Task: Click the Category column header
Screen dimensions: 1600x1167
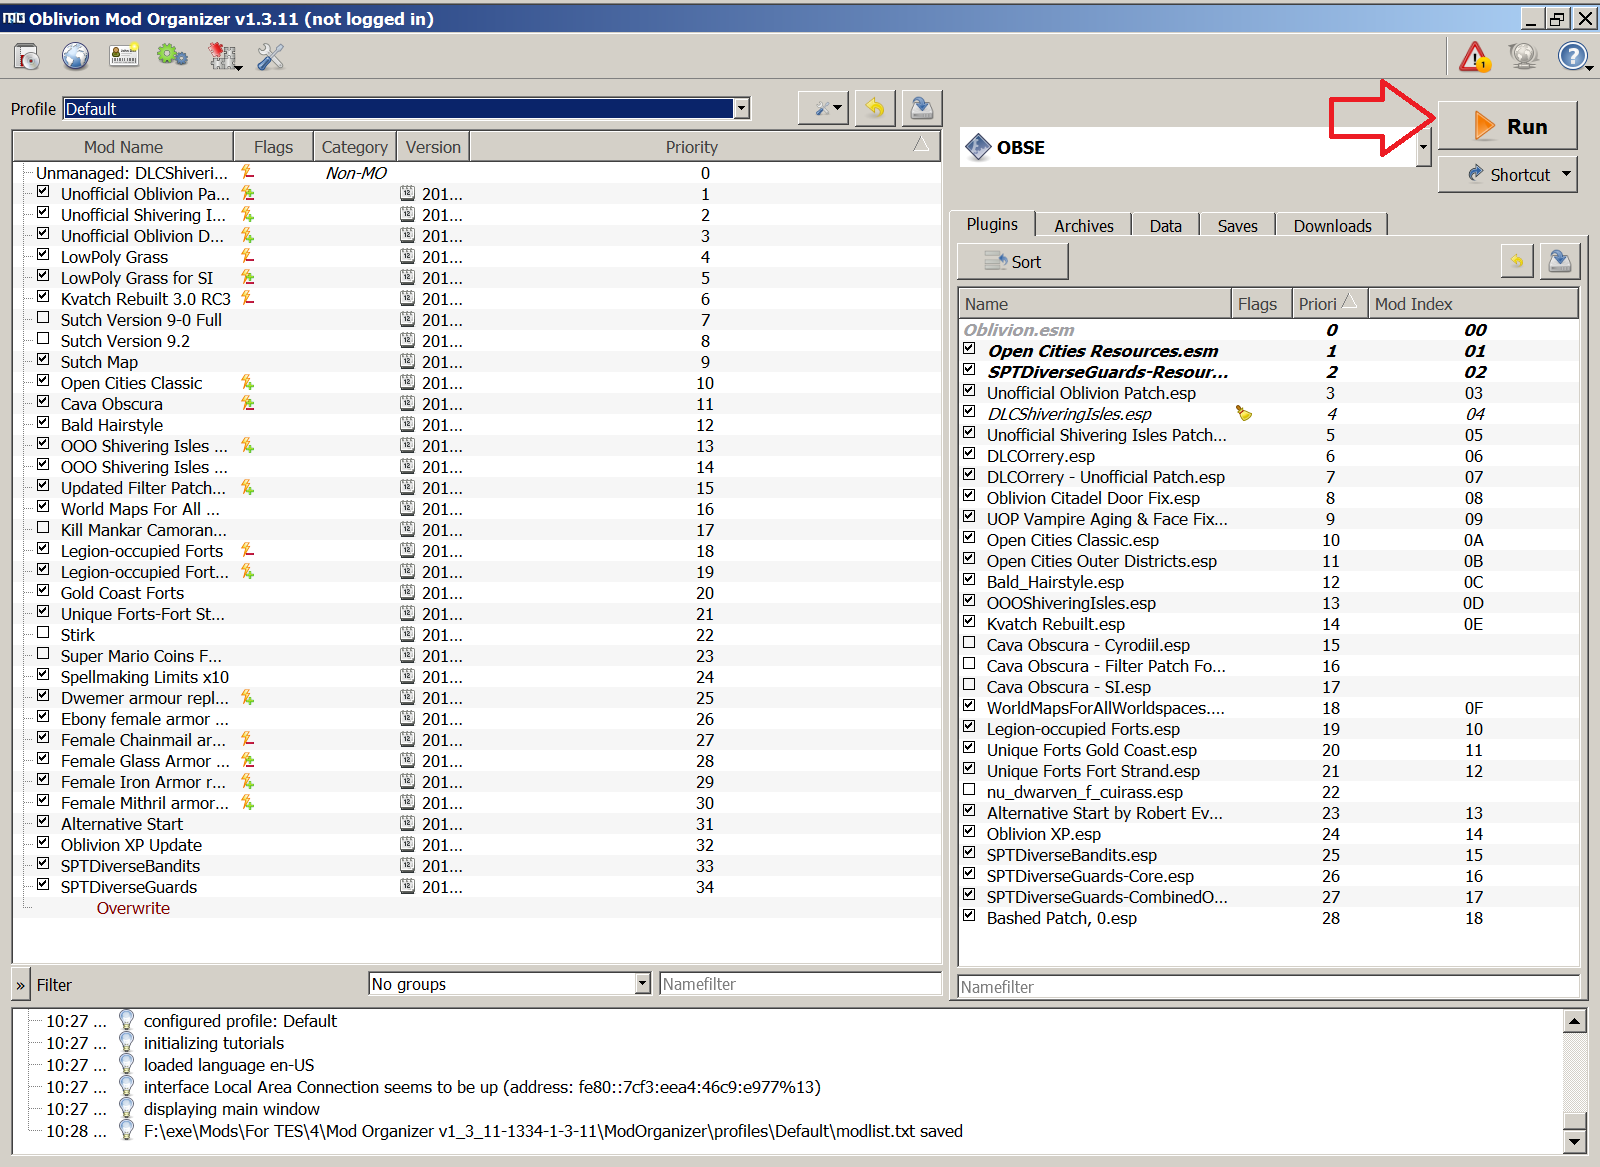Action: pyautogui.click(x=354, y=146)
